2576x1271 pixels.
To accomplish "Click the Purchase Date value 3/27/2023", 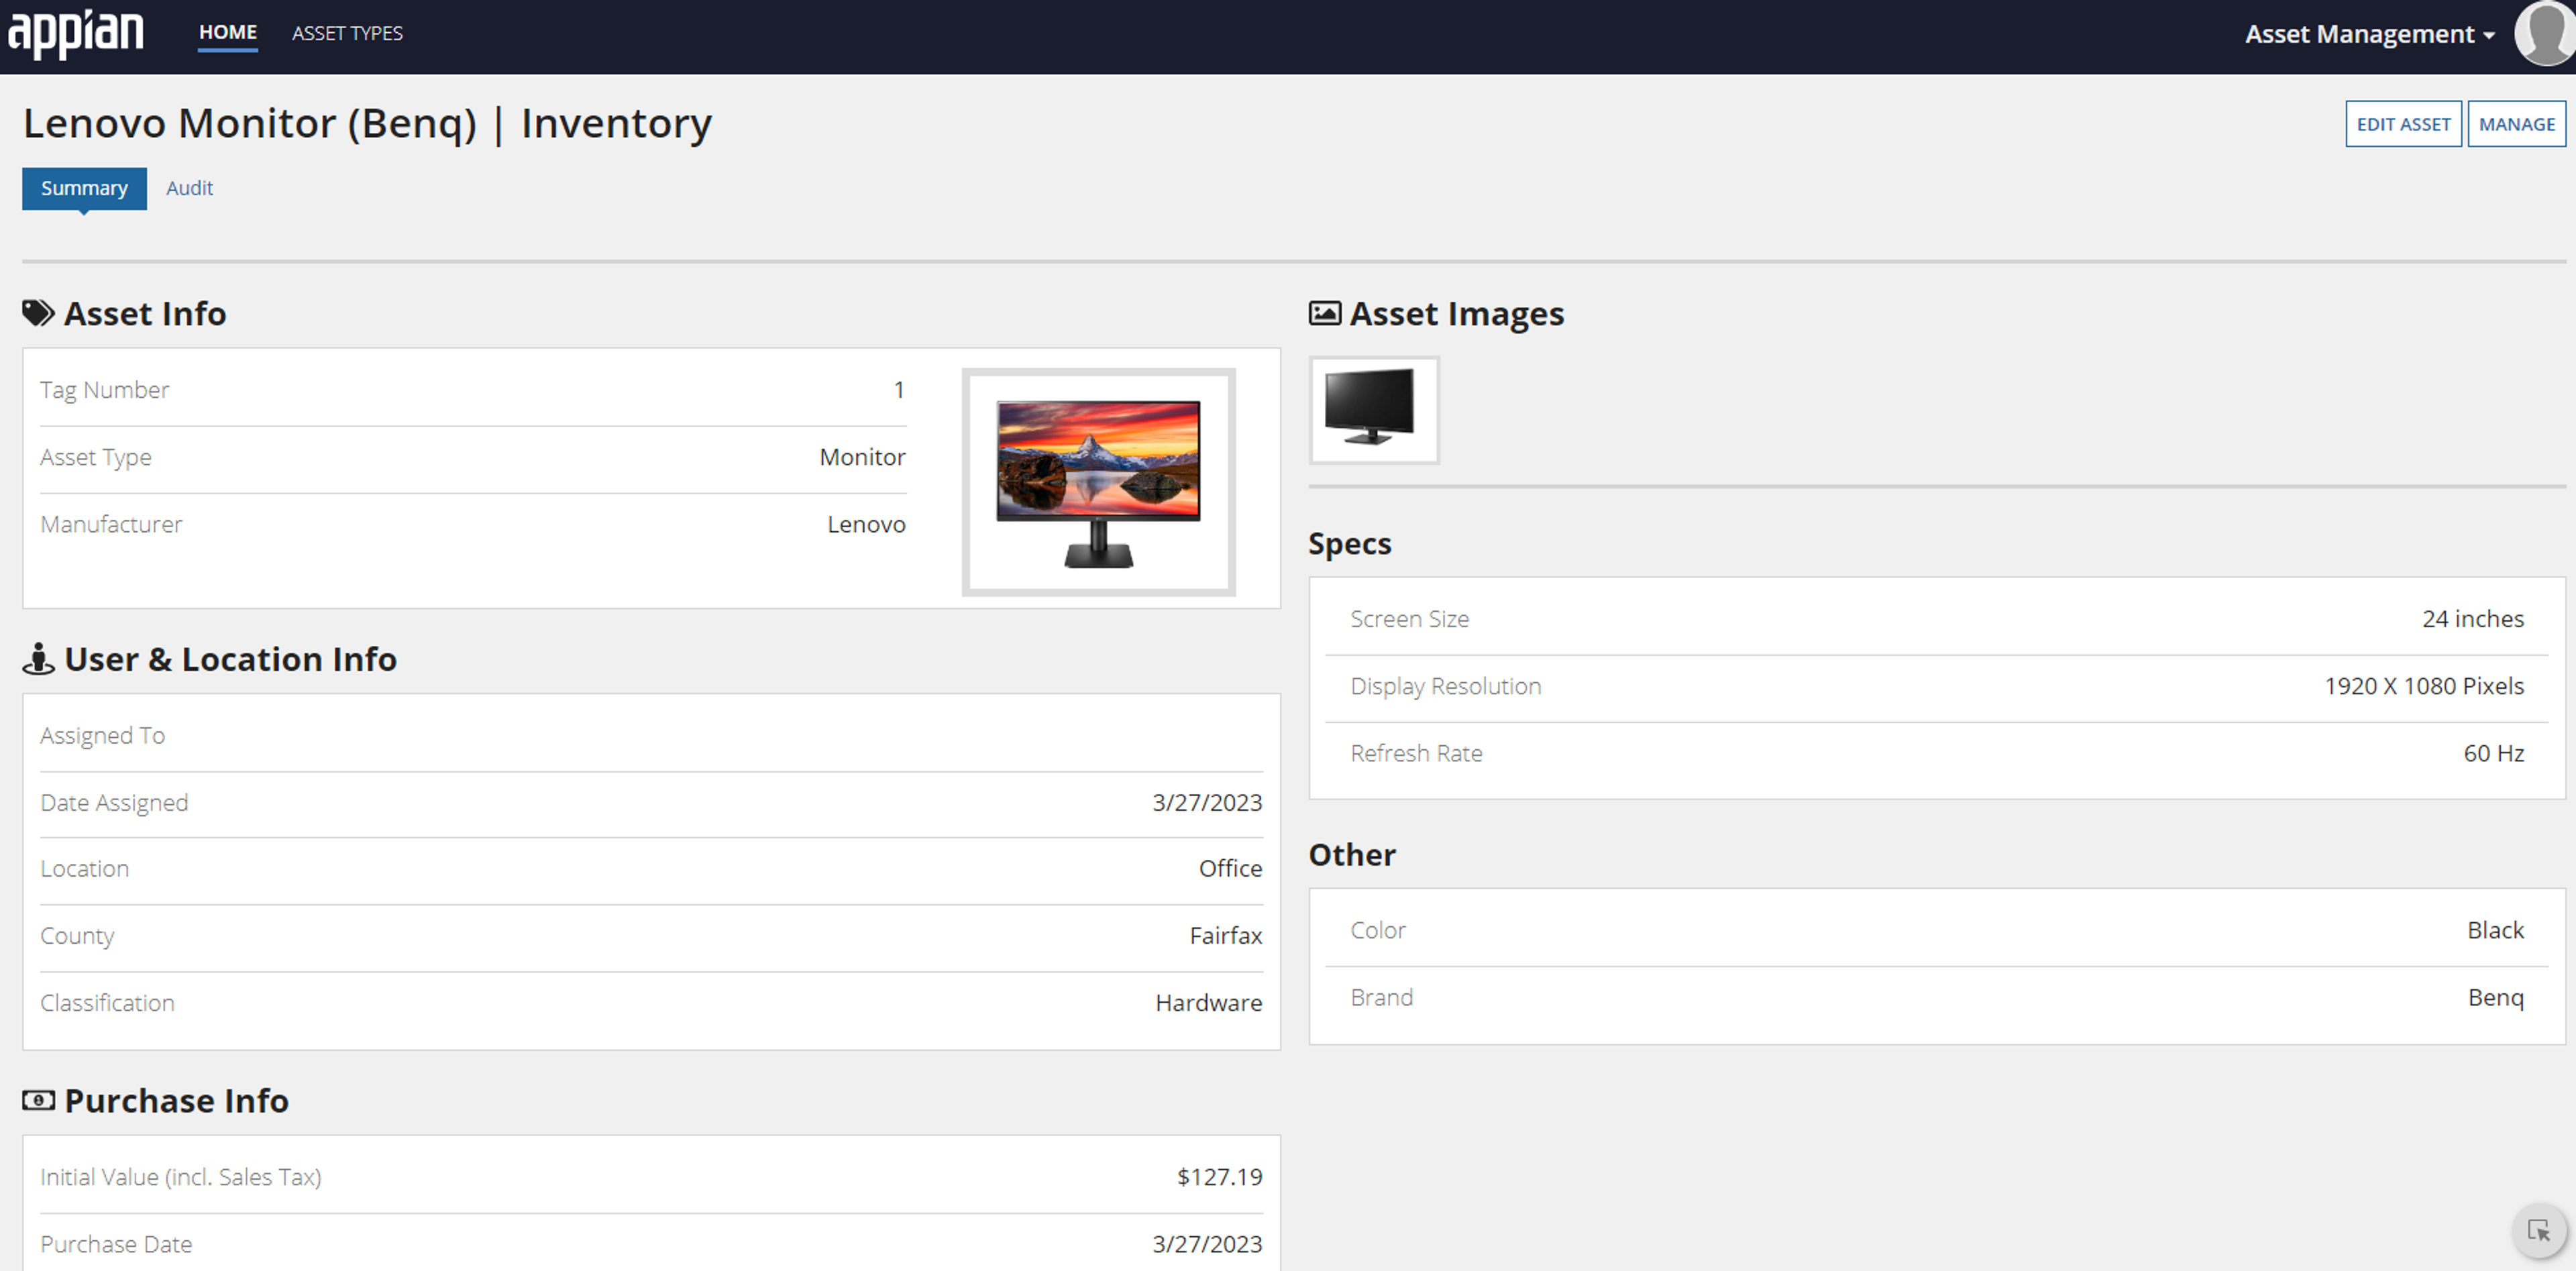I will pyautogui.click(x=1207, y=1244).
